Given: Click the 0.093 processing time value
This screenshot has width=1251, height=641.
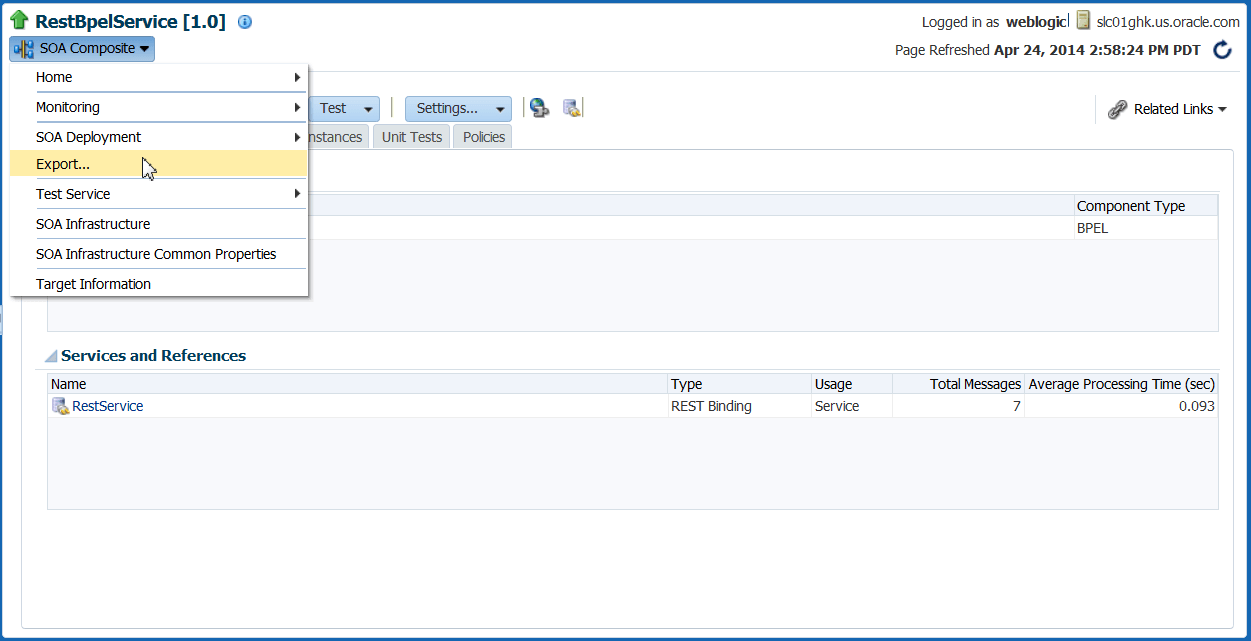Looking at the screenshot, I should [1196, 406].
